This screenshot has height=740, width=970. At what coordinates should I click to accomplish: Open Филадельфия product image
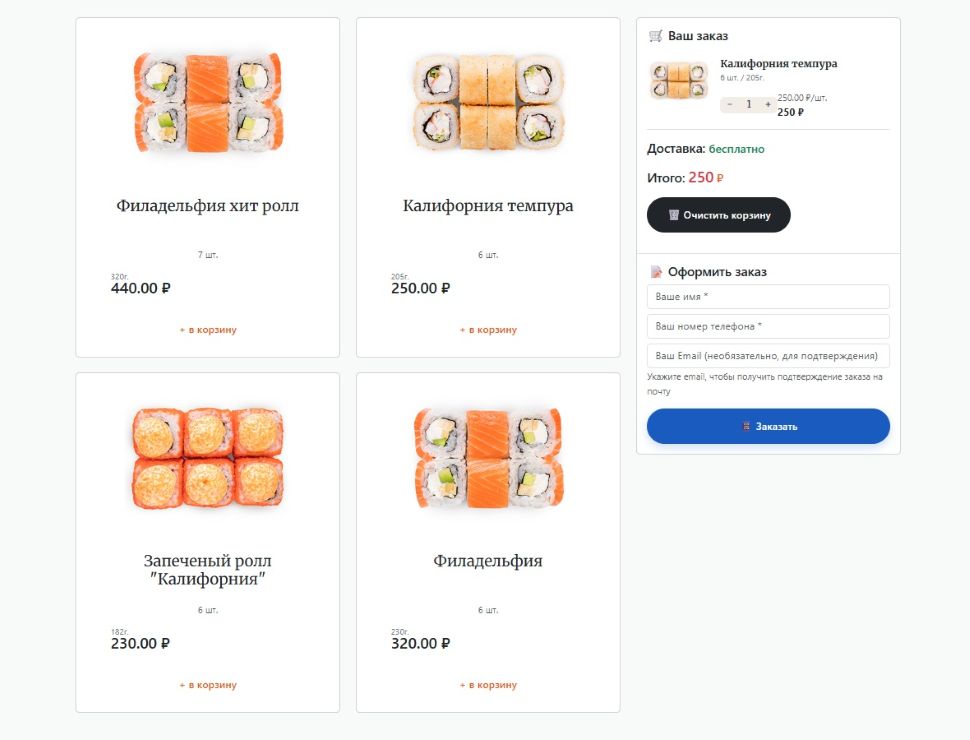coord(488,458)
